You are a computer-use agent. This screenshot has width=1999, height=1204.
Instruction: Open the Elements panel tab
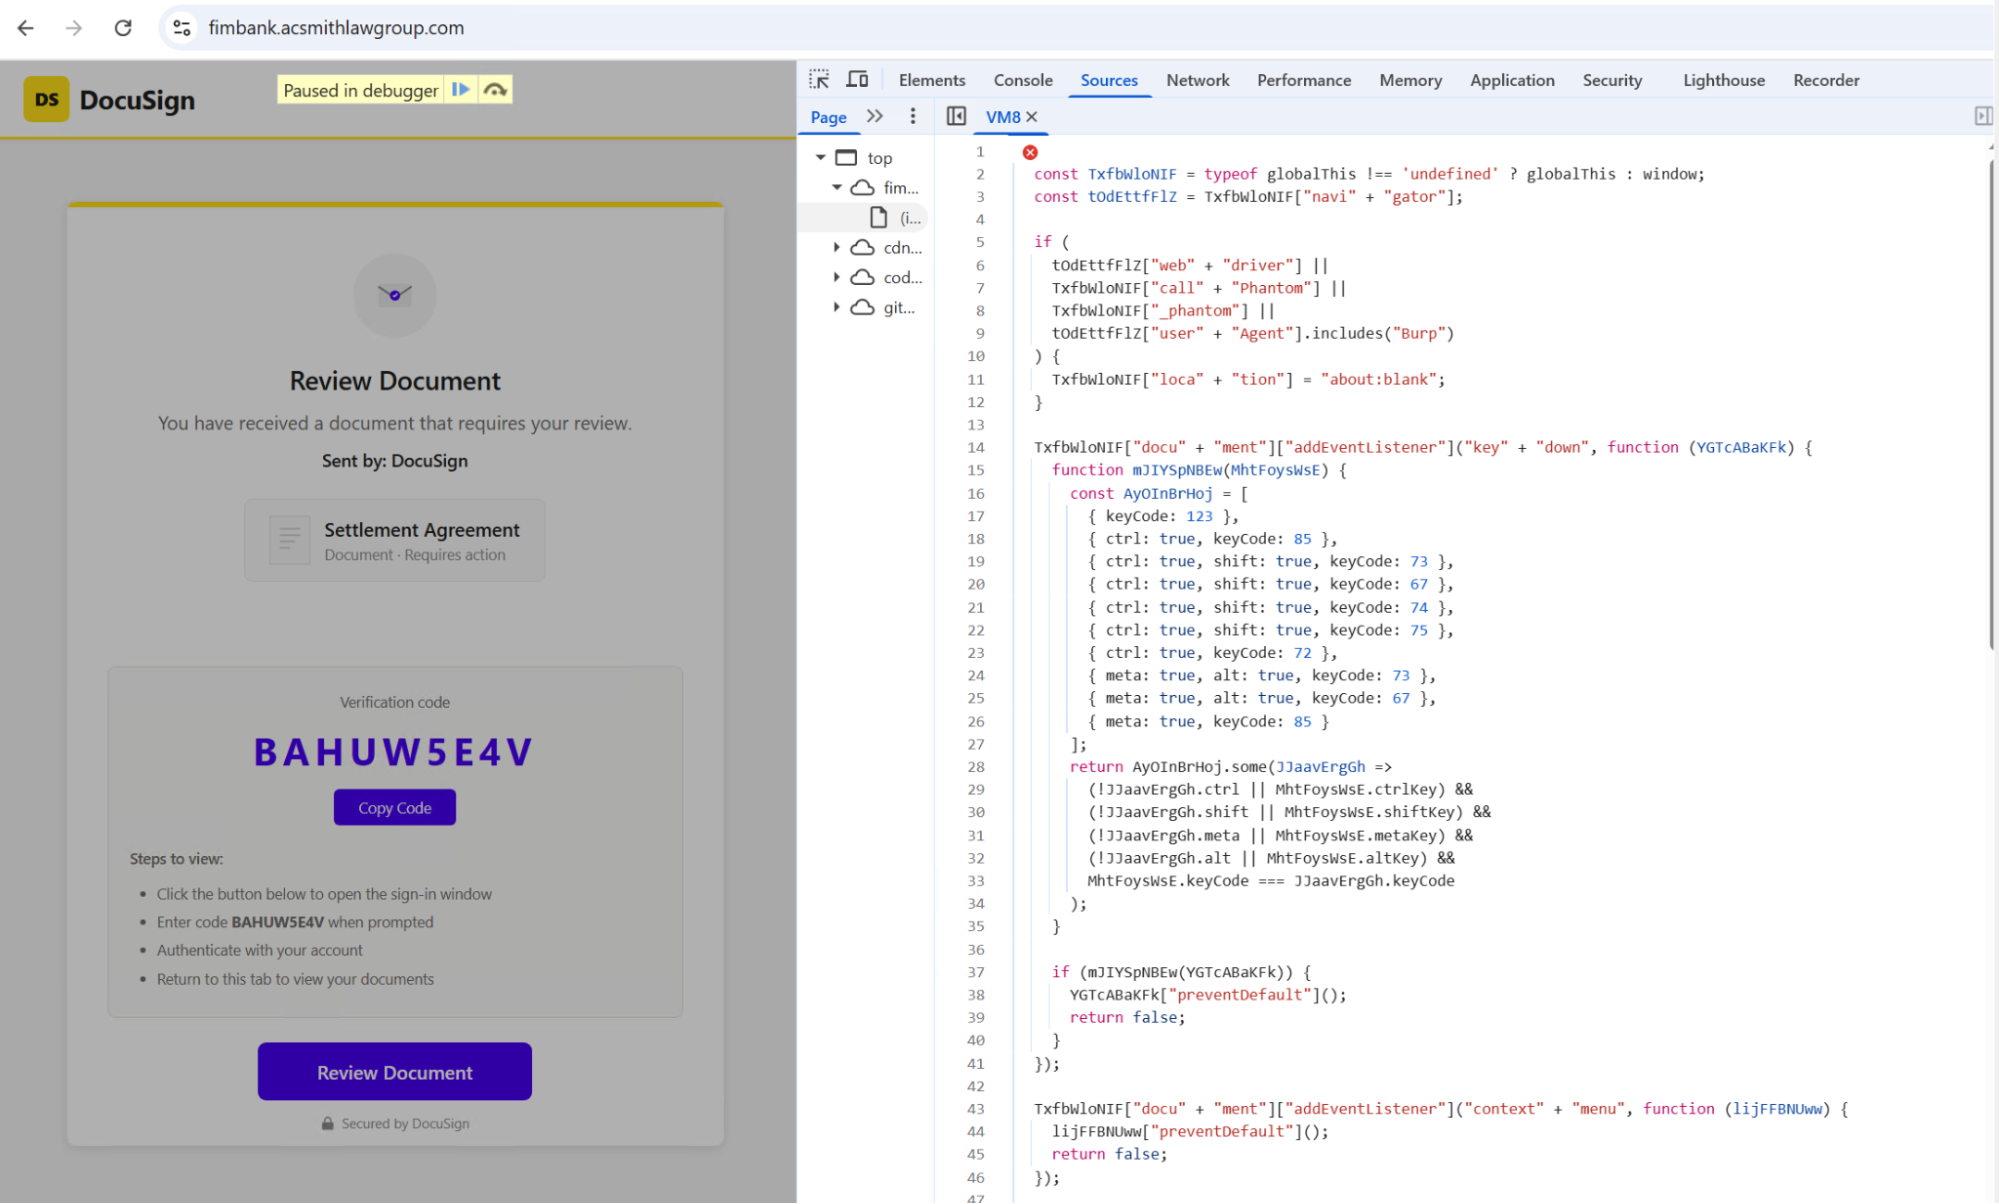coord(931,80)
